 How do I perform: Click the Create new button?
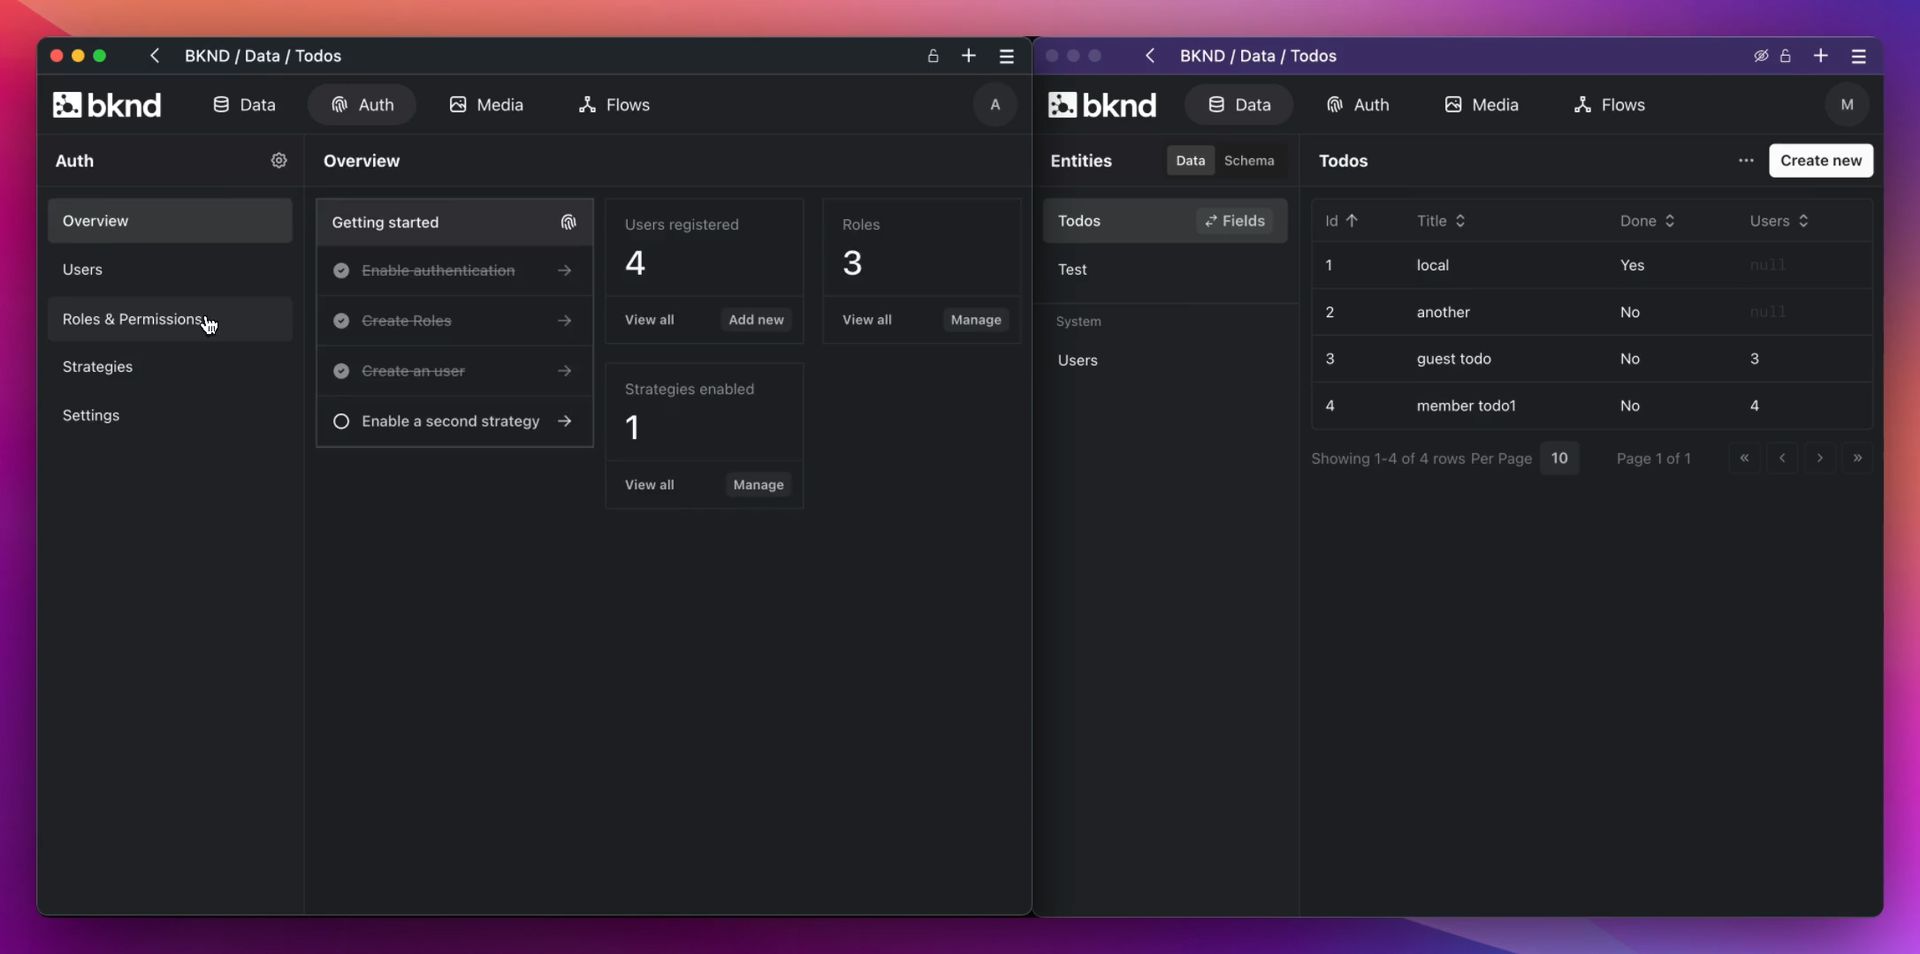tap(1821, 160)
